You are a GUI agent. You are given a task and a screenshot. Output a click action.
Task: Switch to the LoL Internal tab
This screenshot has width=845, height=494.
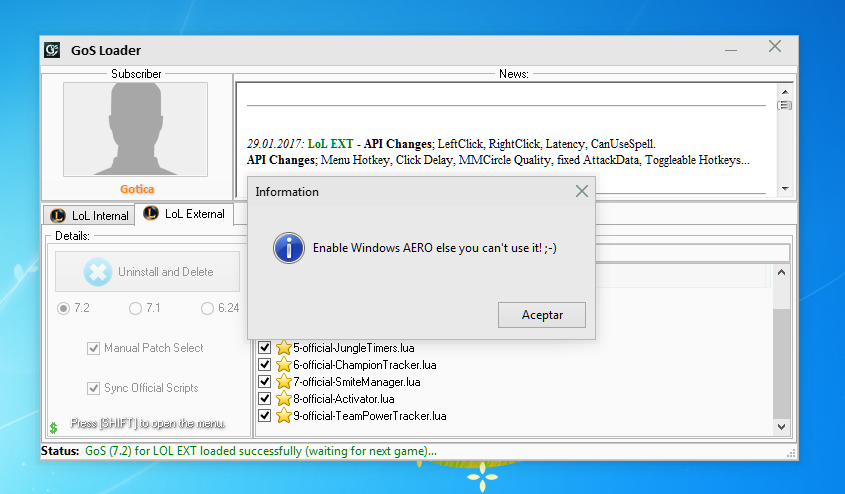pos(89,215)
